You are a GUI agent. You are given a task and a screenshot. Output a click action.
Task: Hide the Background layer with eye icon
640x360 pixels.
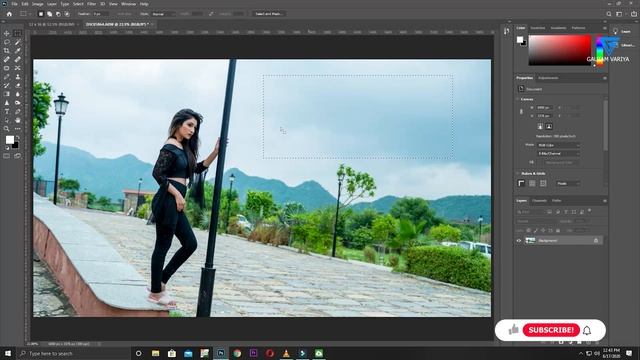tap(519, 241)
